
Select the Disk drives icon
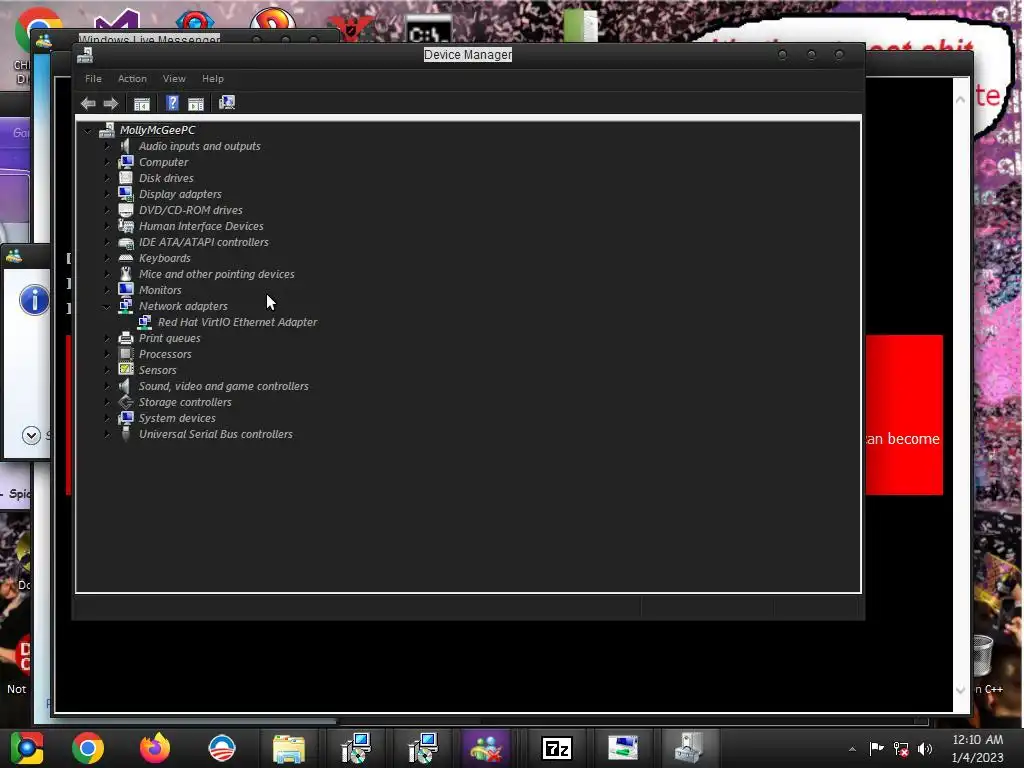pos(125,178)
